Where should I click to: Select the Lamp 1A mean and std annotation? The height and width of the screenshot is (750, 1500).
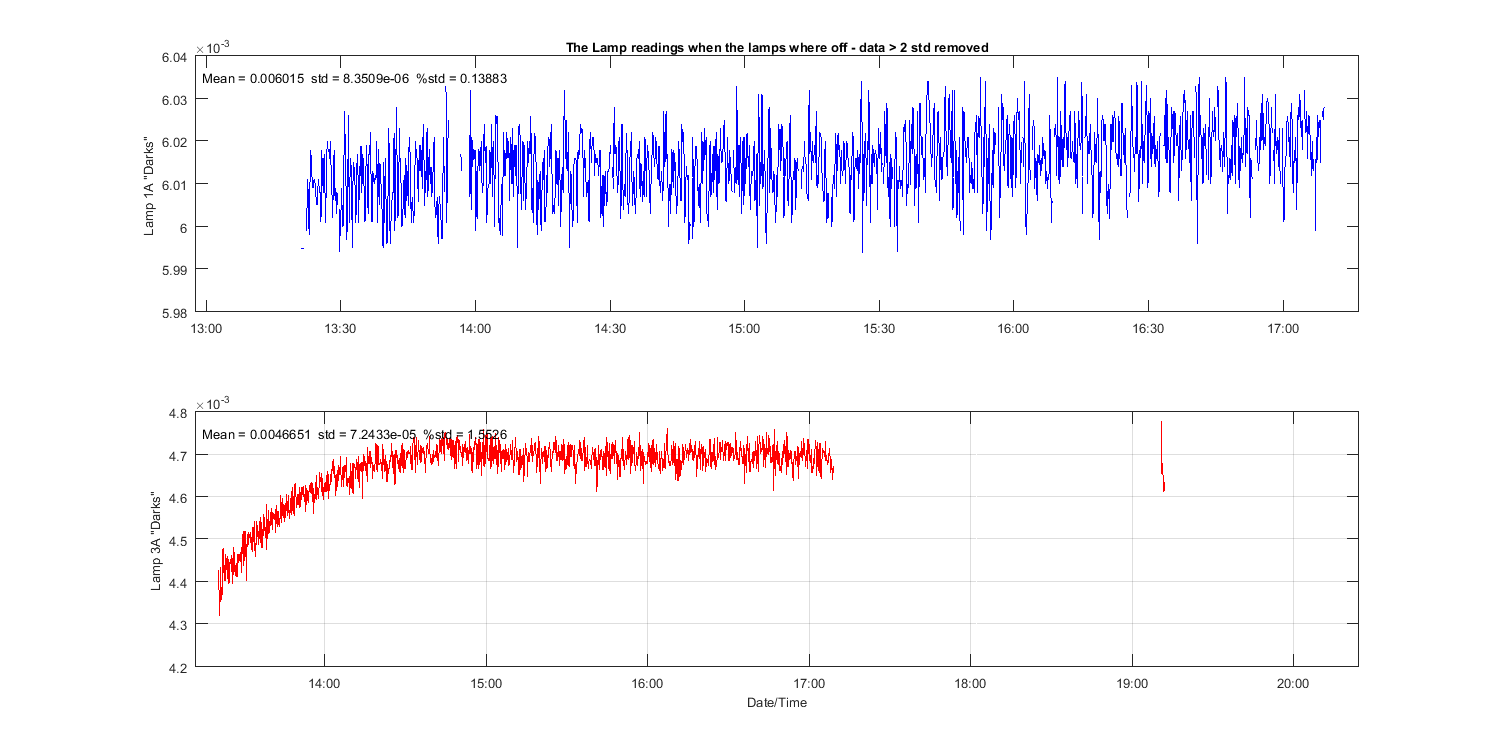(354, 78)
